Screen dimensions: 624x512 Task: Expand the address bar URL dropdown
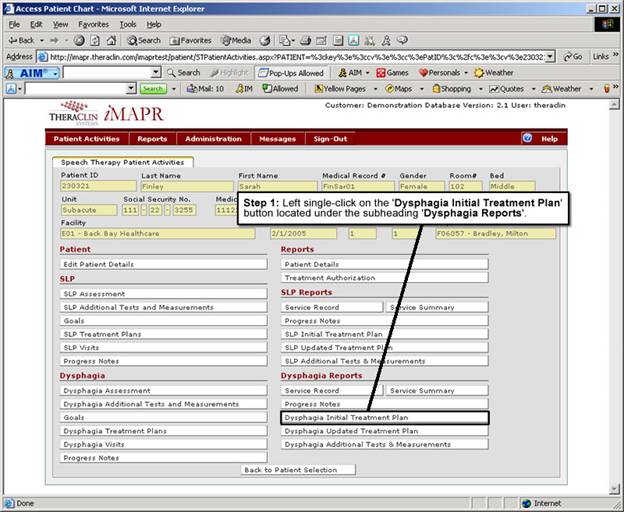coord(549,57)
